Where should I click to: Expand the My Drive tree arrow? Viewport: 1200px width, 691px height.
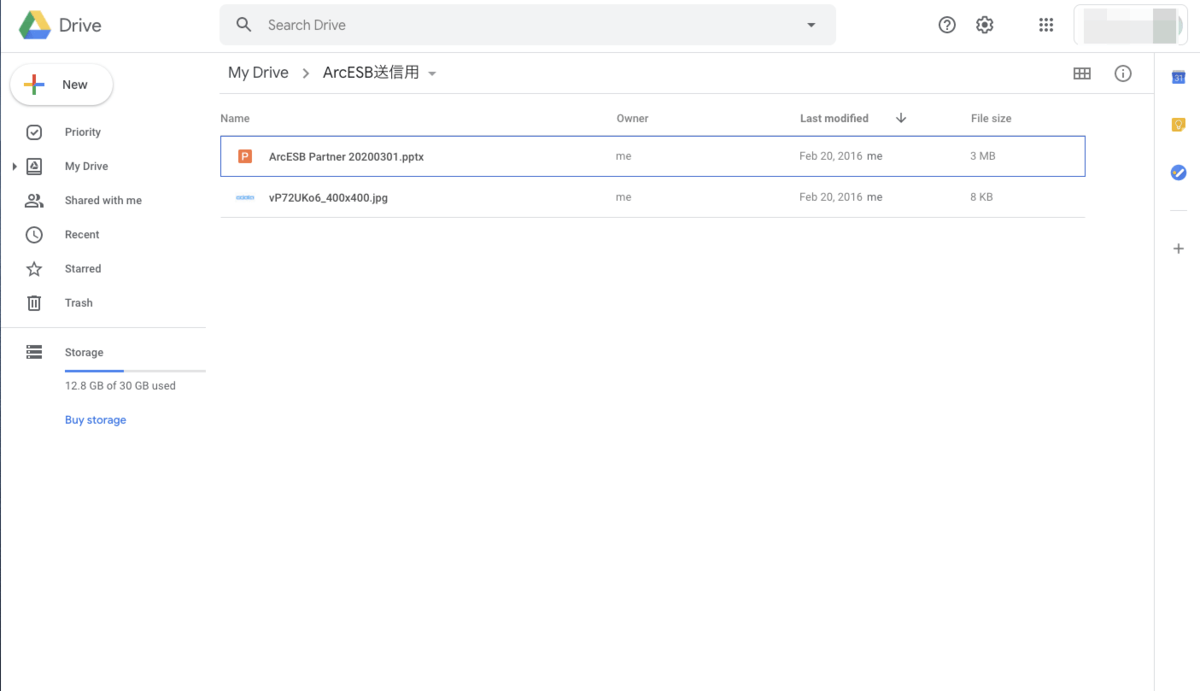point(14,166)
